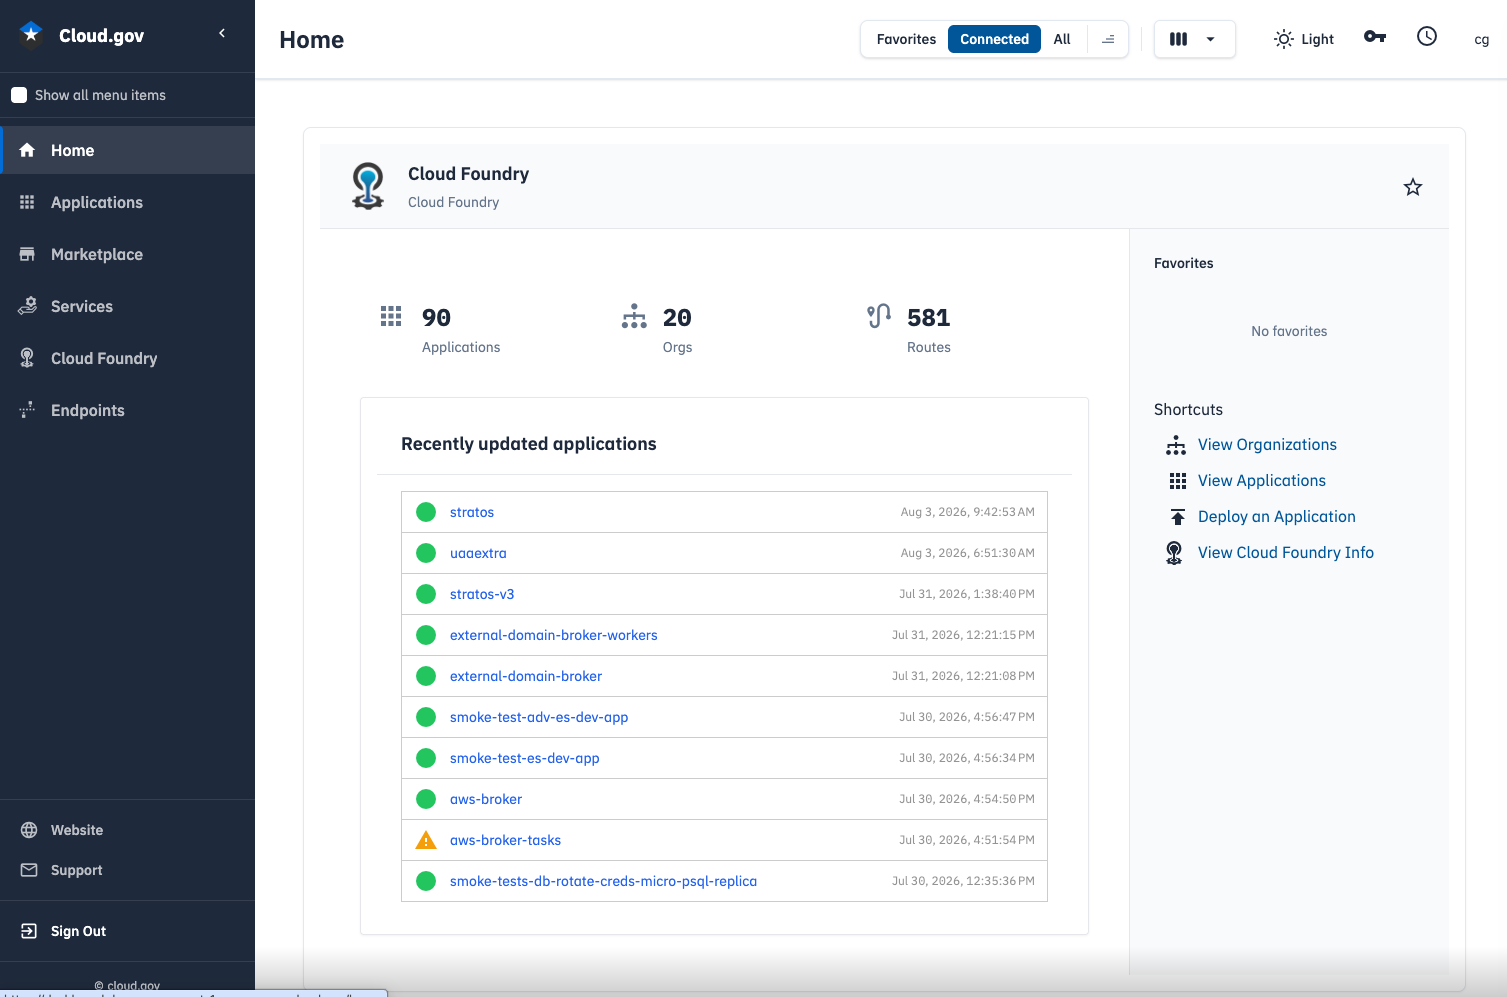Click the green status dot for uaaextra
This screenshot has height=997, width=1507.
[426, 553]
